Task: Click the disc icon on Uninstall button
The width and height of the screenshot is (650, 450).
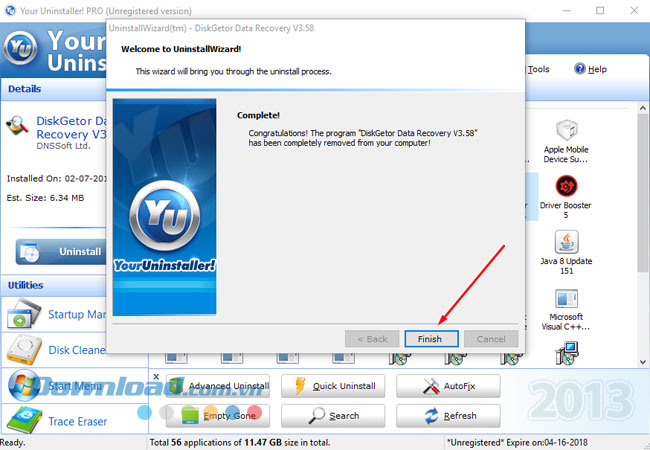Action: point(30,252)
